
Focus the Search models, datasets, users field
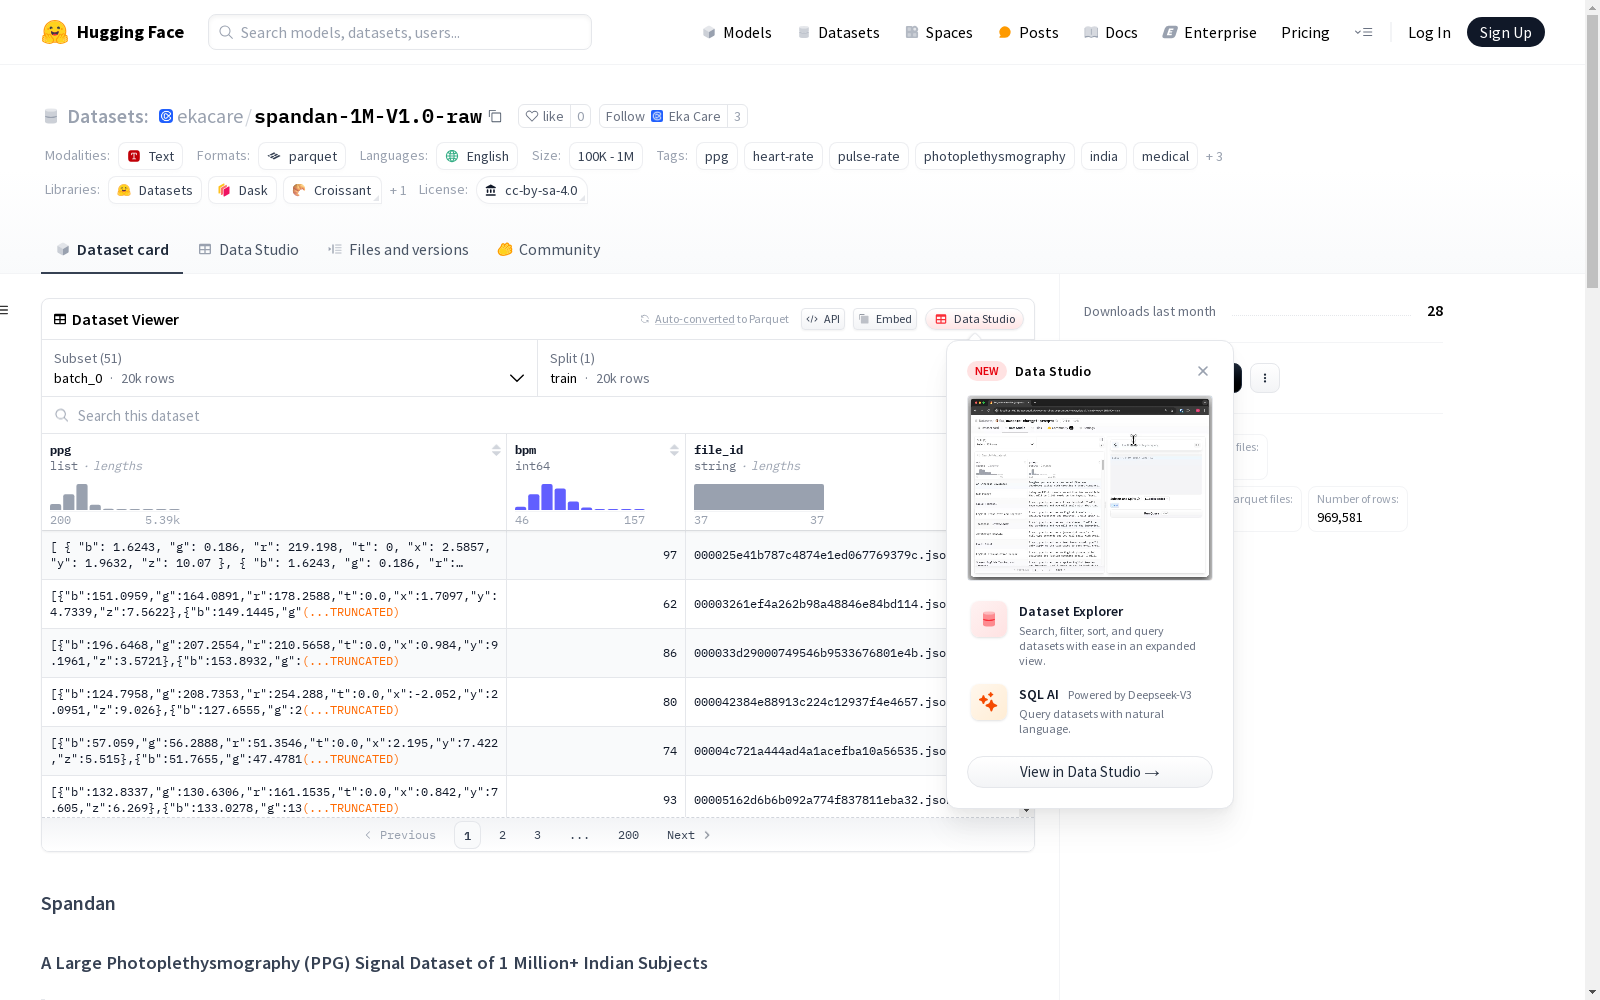coord(400,32)
